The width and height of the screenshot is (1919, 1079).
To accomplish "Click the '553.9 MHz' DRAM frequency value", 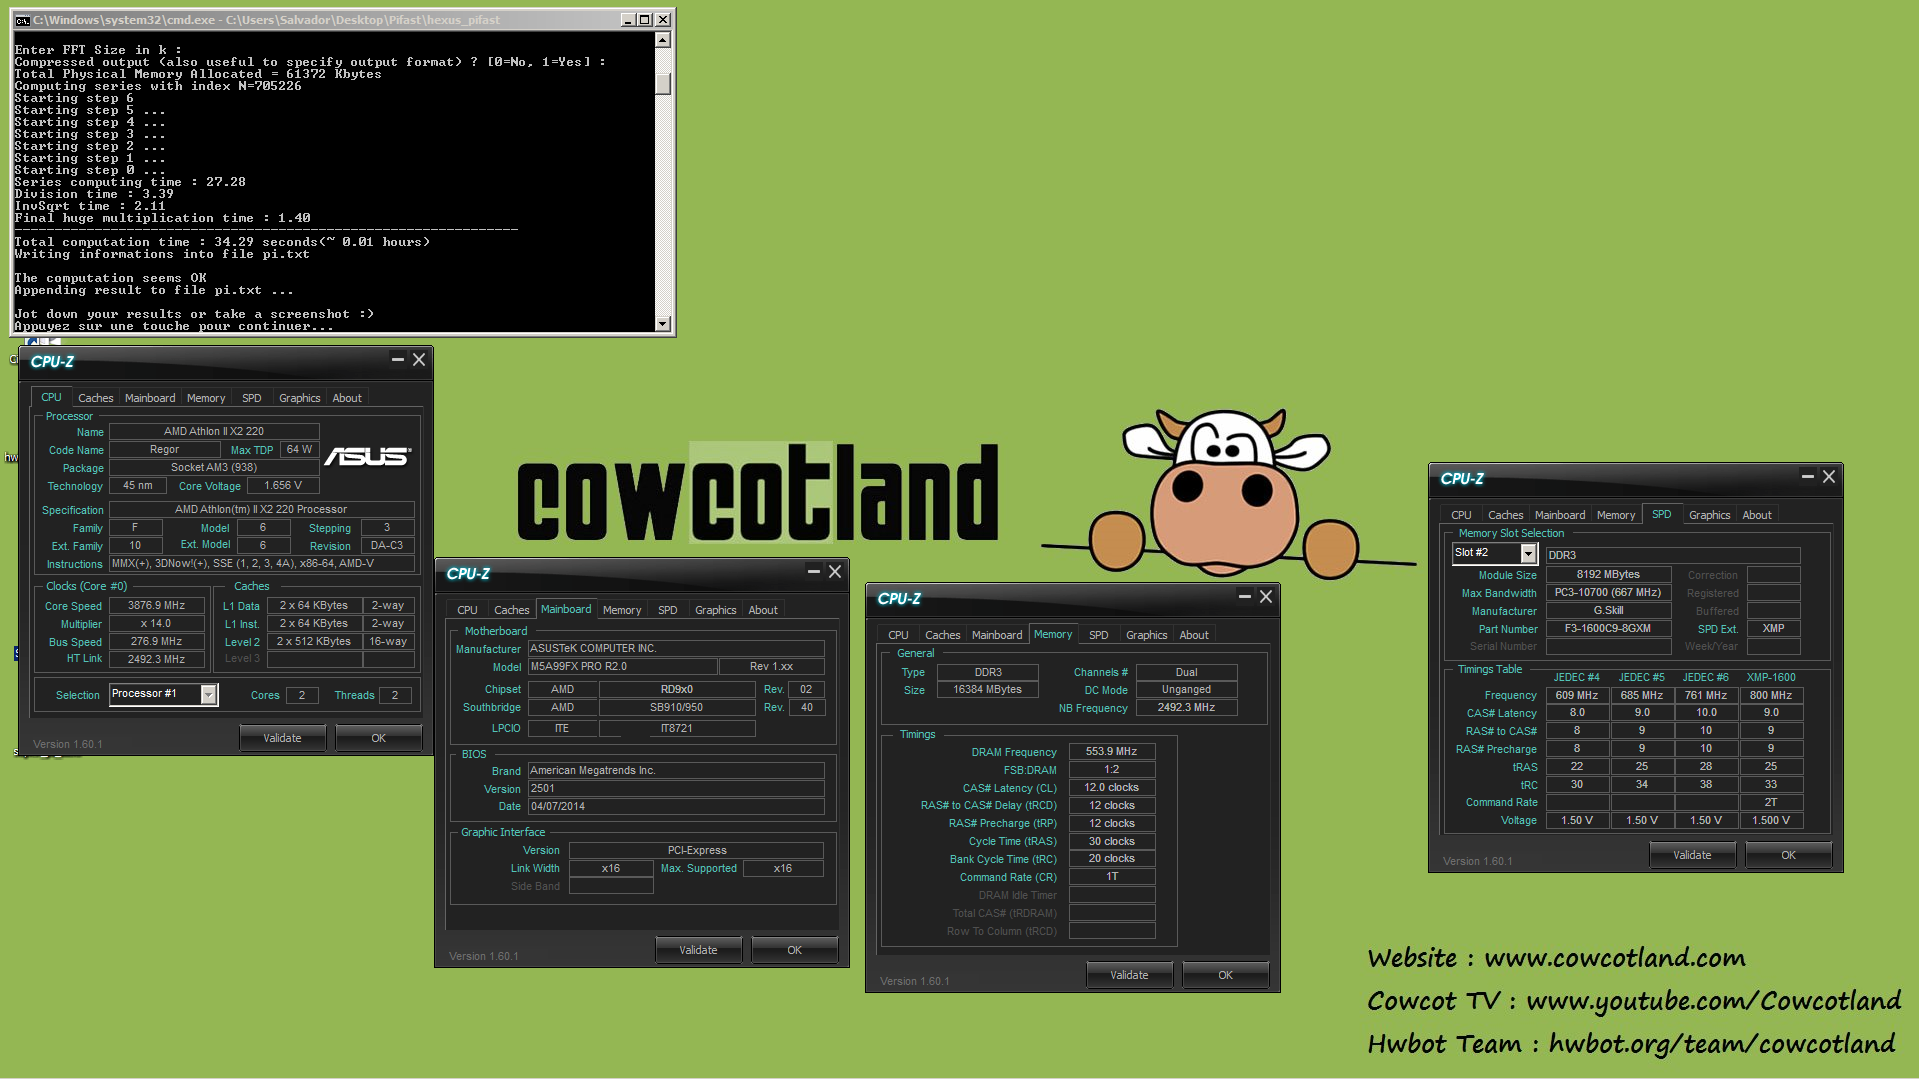I will coord(1112,752).
